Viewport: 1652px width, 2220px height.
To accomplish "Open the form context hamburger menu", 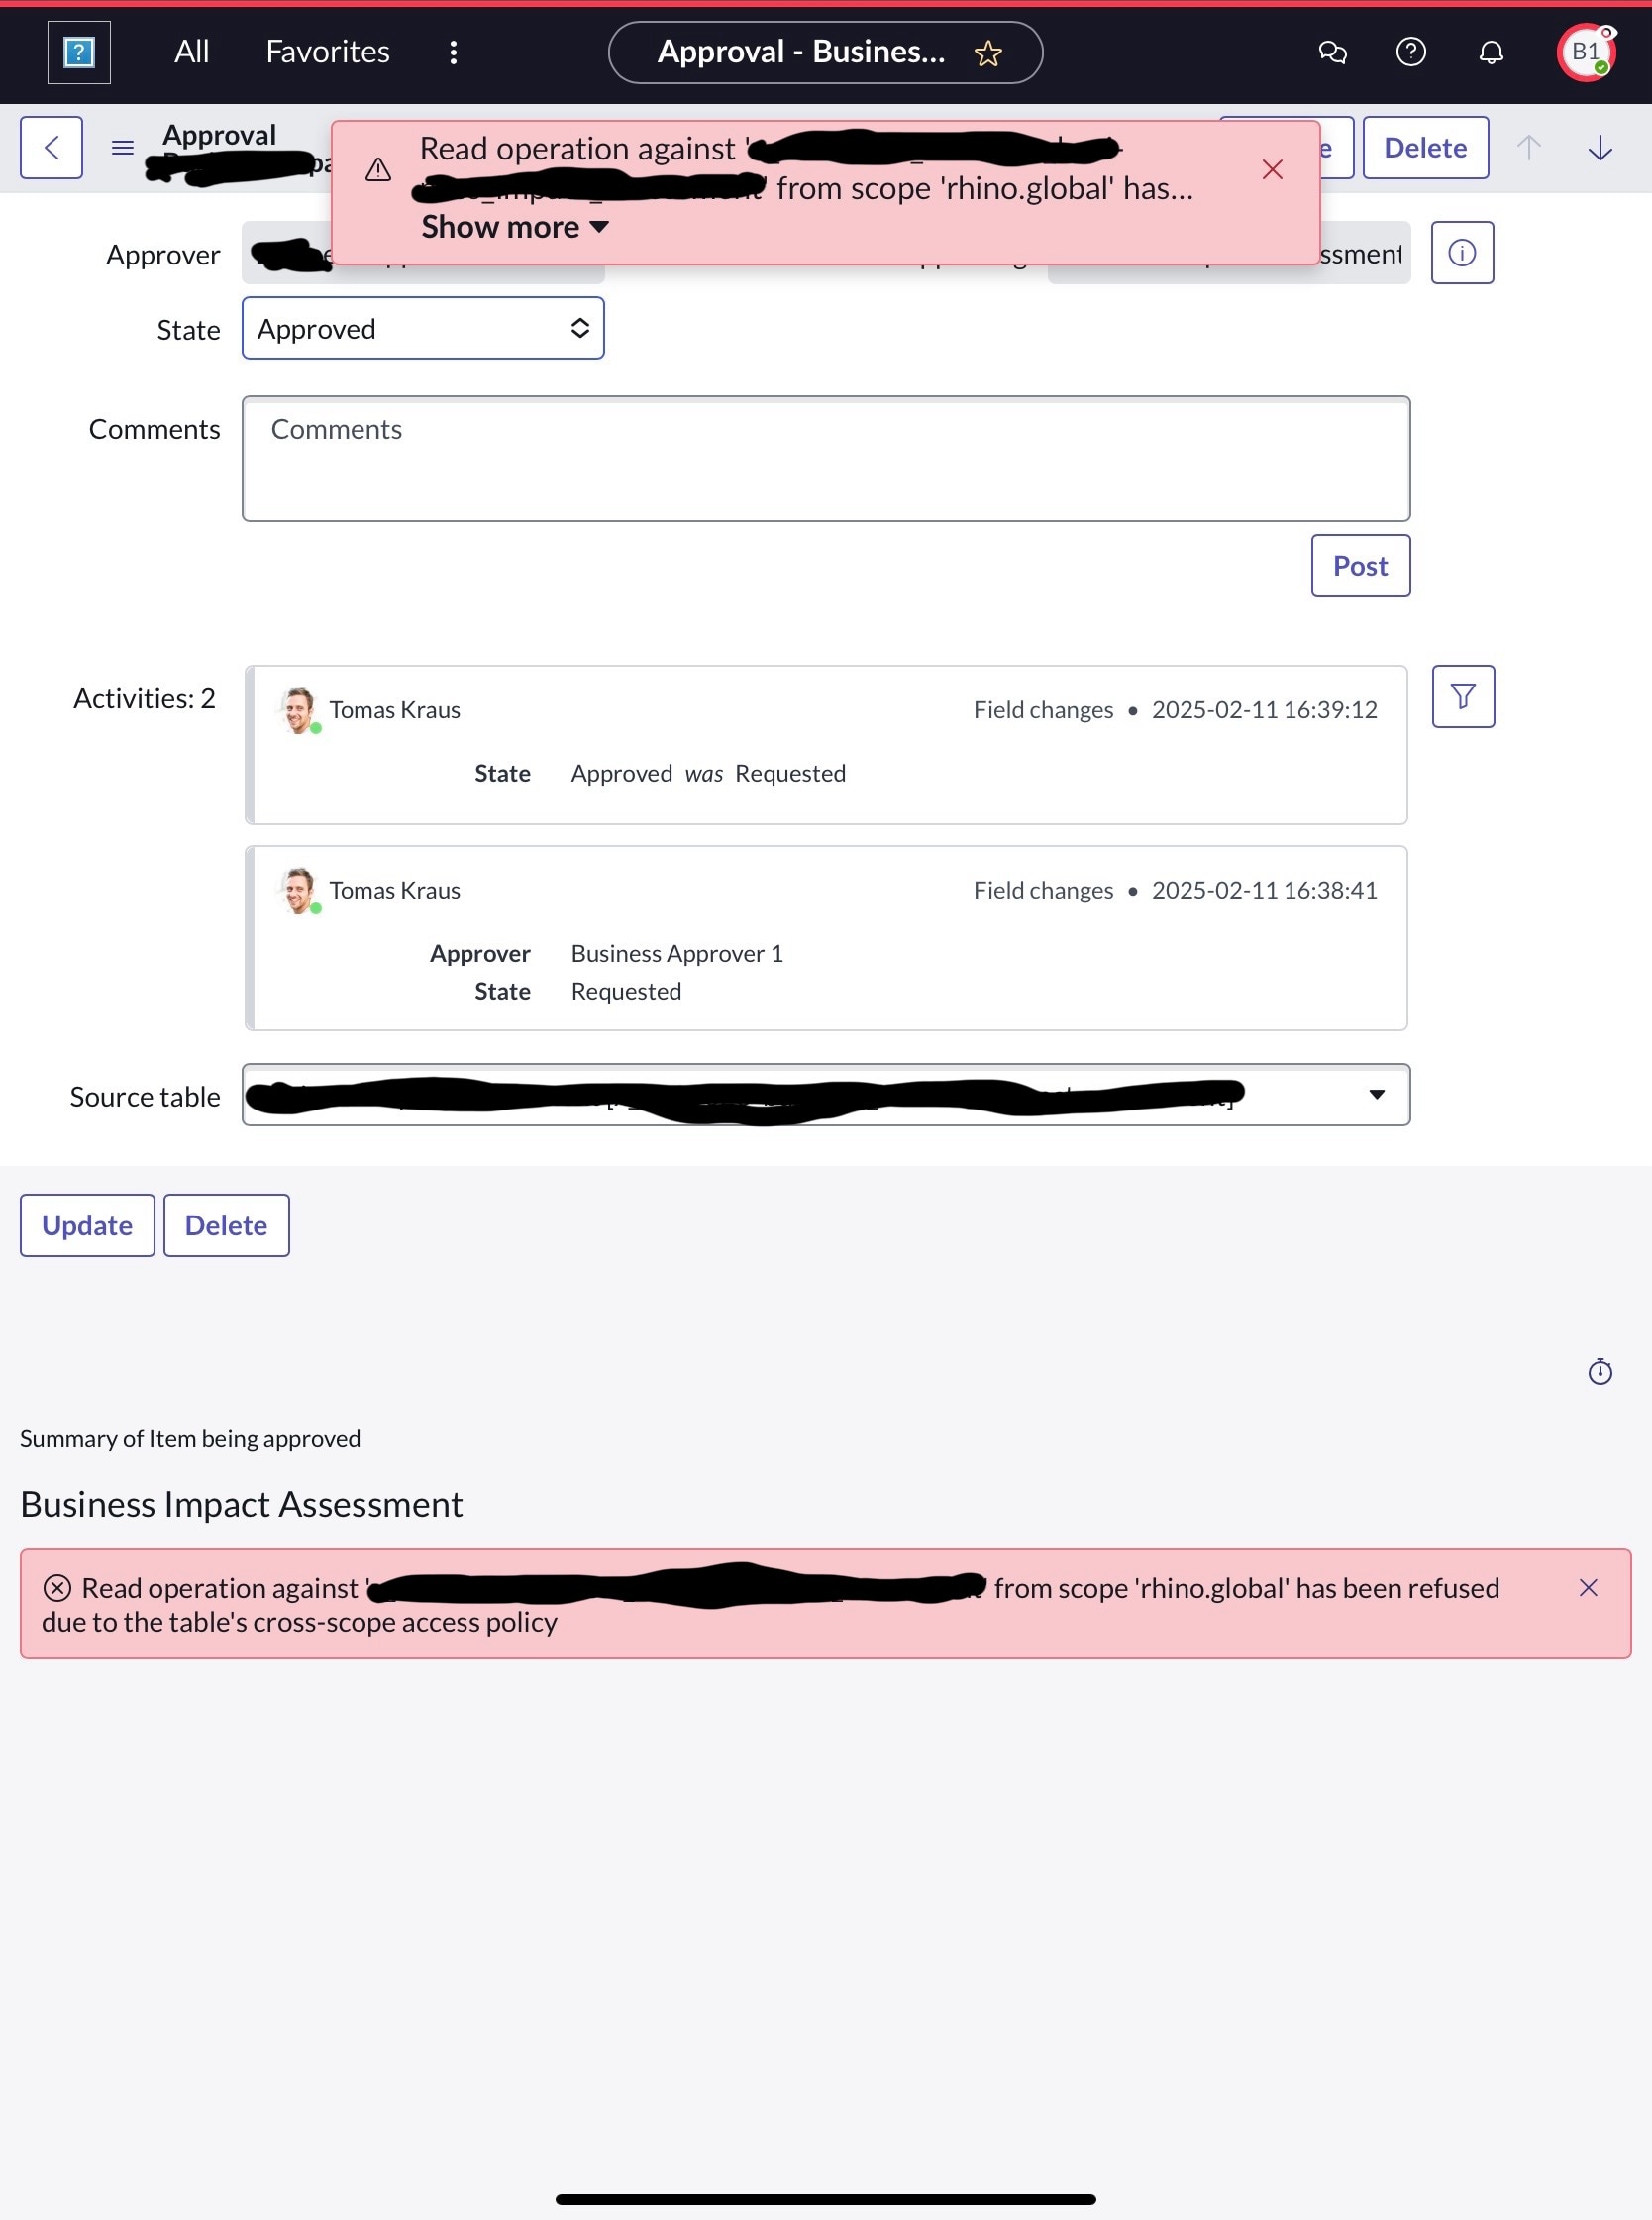I will click(x=122, y=148).
